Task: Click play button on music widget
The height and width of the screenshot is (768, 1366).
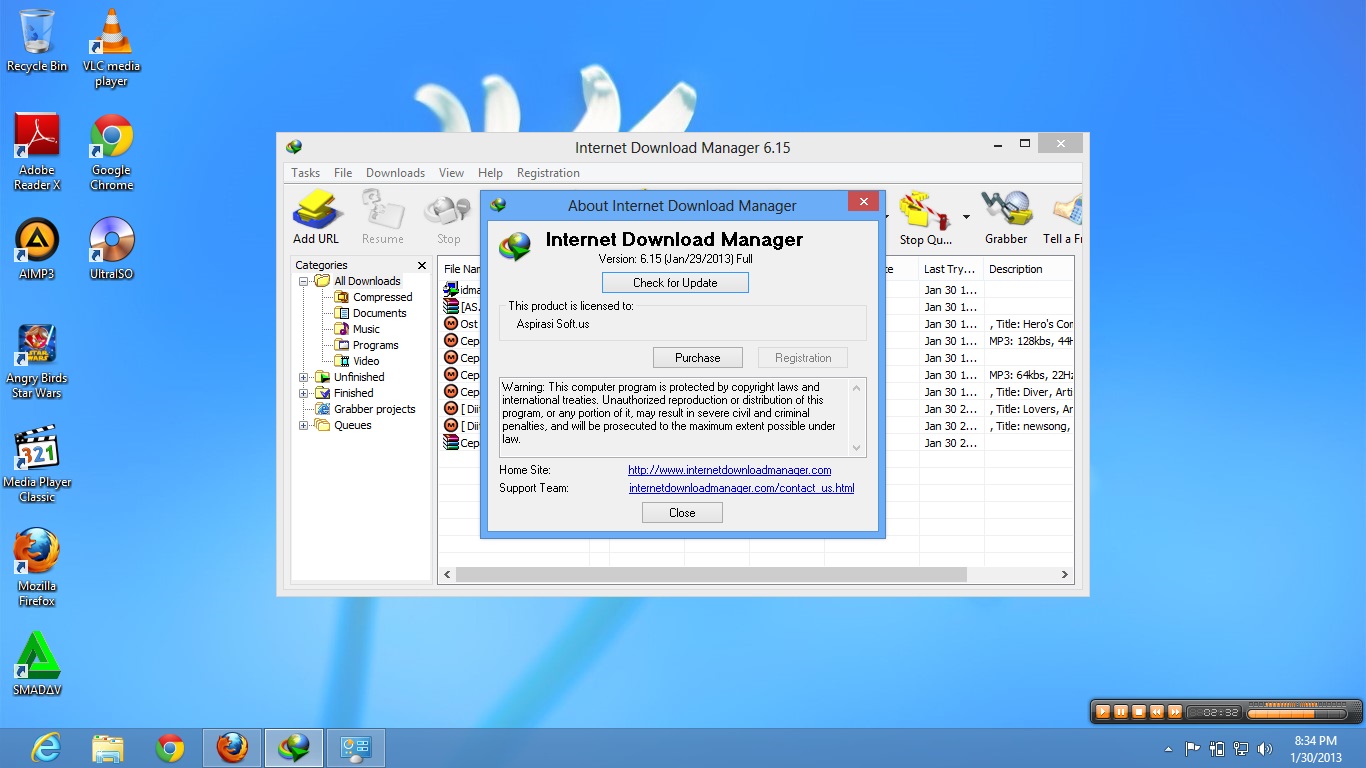Action: pyautogui.click(x=1103, y=712)
